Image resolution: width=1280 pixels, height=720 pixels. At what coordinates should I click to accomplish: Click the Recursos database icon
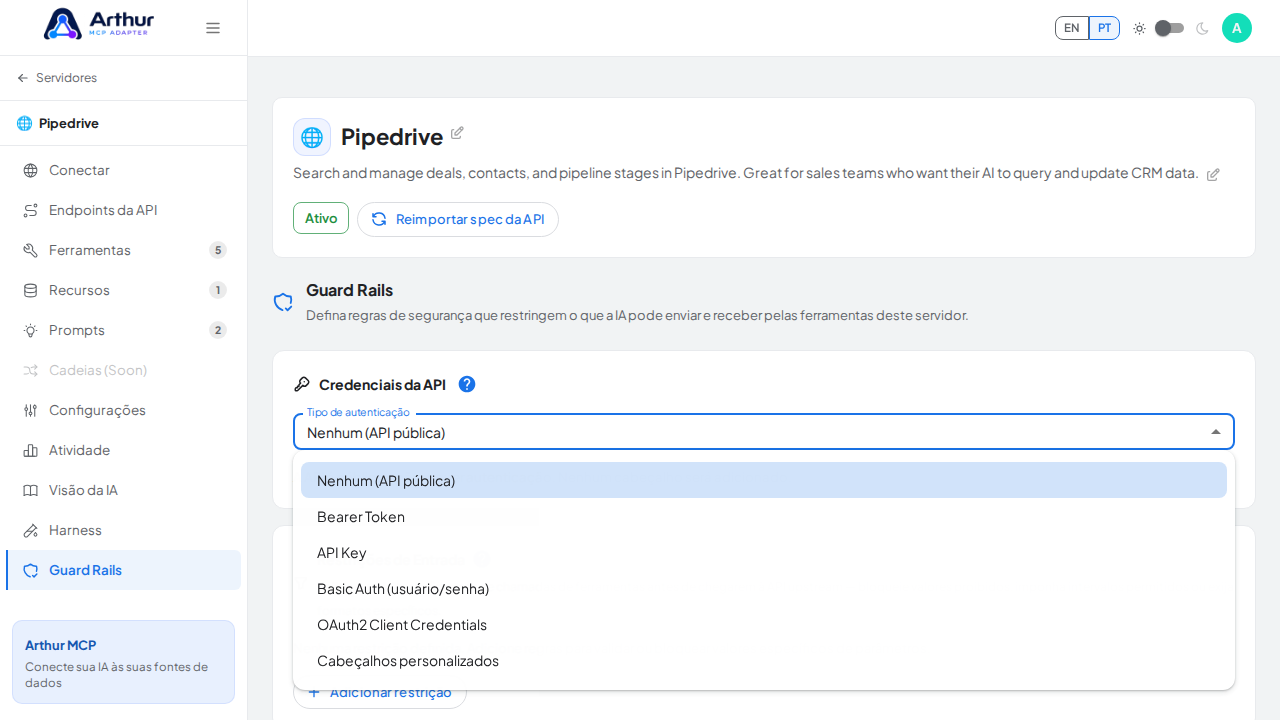(x=31, y=290)
